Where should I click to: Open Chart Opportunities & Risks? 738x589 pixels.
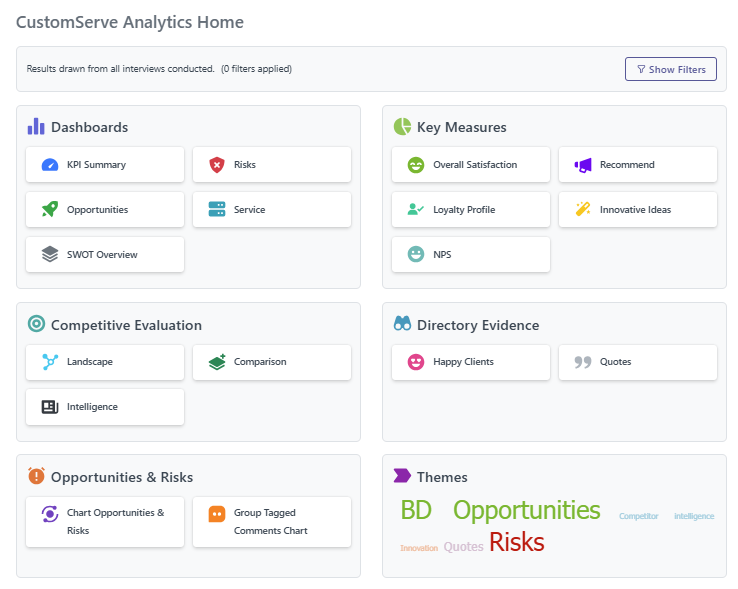point(105,522)
